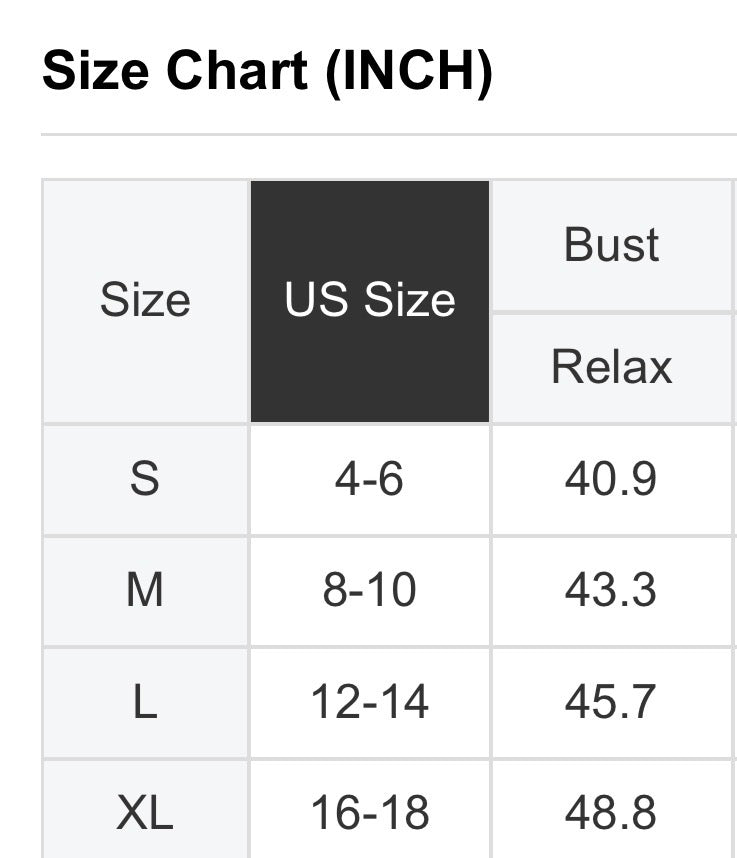Click the '45.7' bust measurement
This screenshot has height=858, width=737.
[611, 702]
